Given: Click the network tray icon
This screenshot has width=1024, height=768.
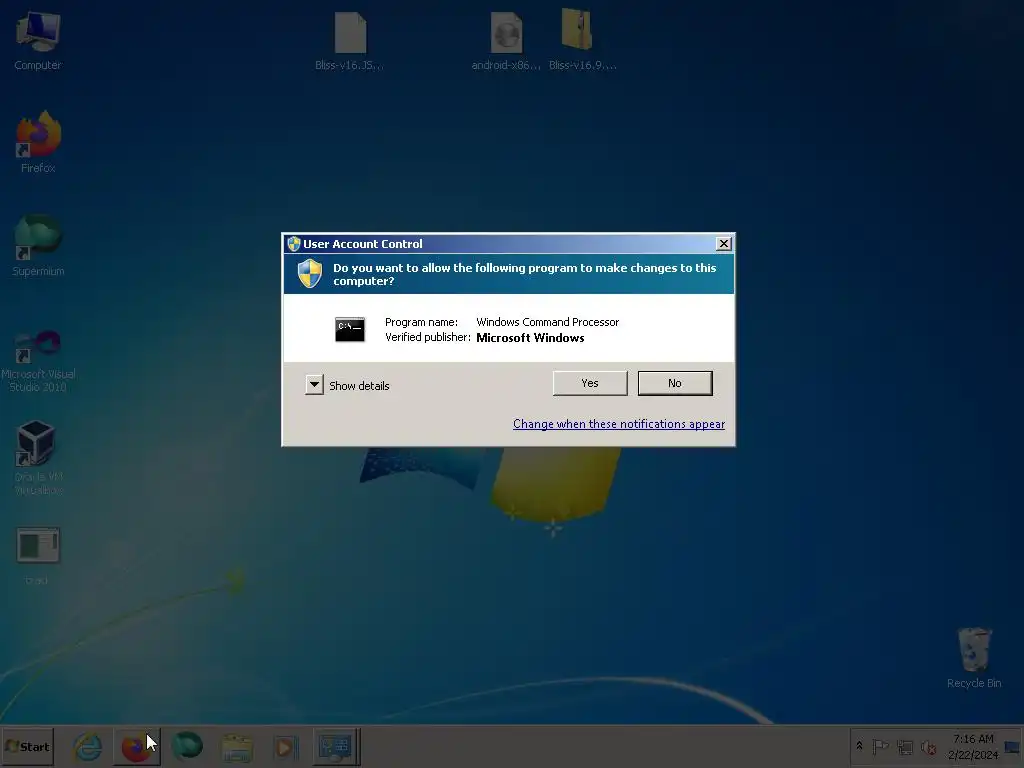Looking at the screenshot, I should (x=904, y=747).
